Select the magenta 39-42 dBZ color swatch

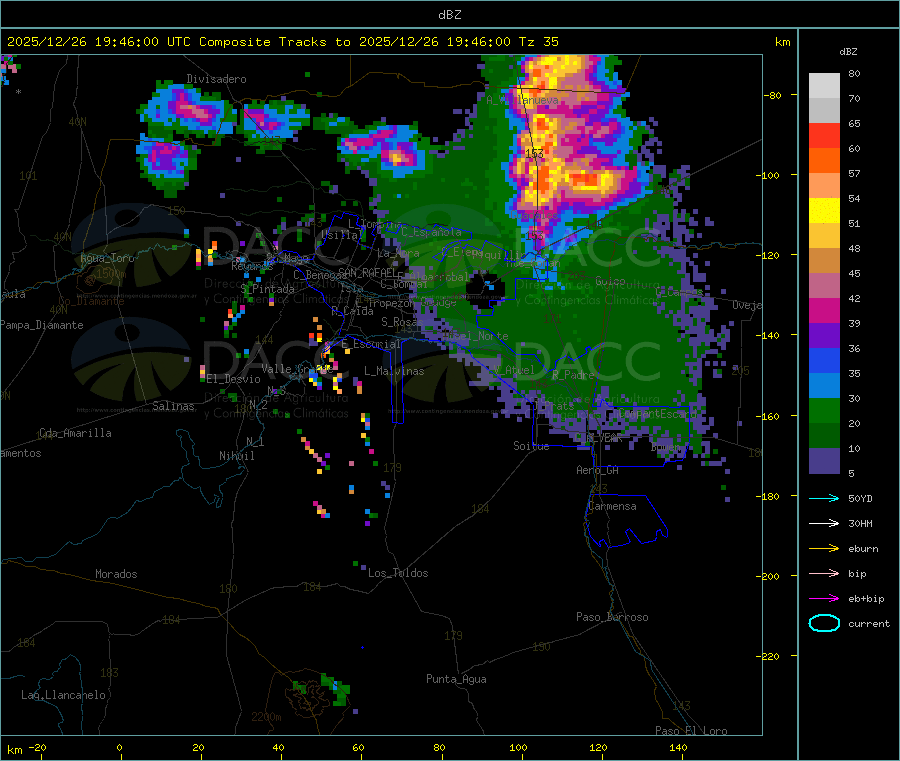tap(824, 310)
